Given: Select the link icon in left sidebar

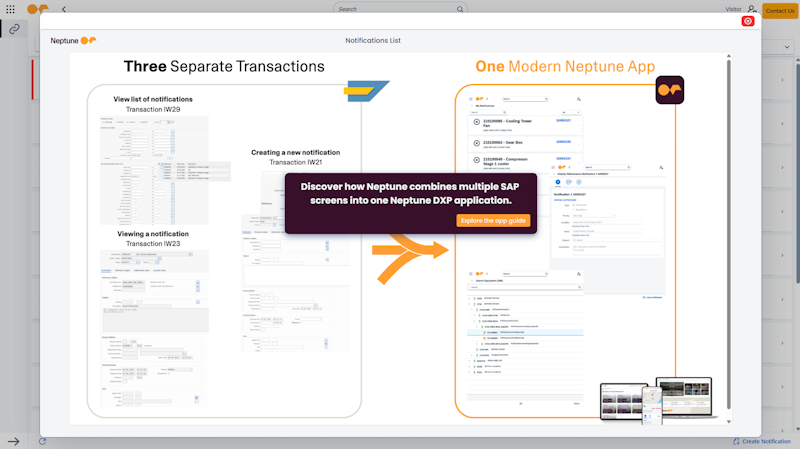Looking at the screenshot, I should click(14, 29).
